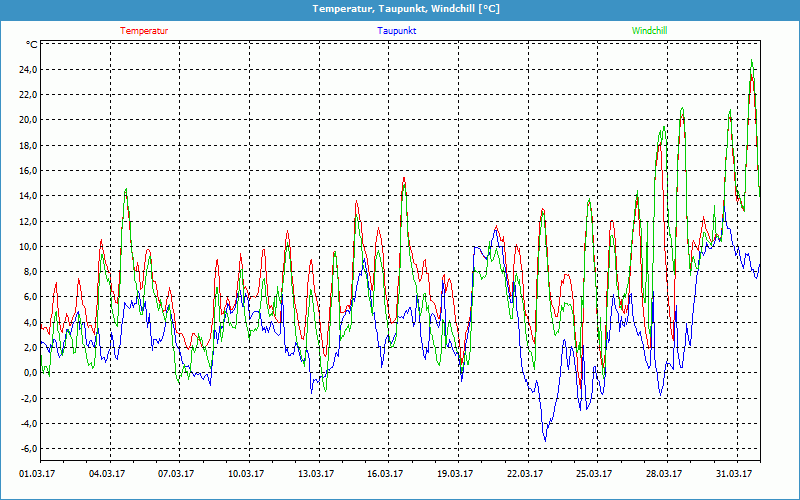This screenshot has height=500, width=800.
Task: Click the 18,0 y-axis tick label
Action: 28,146
